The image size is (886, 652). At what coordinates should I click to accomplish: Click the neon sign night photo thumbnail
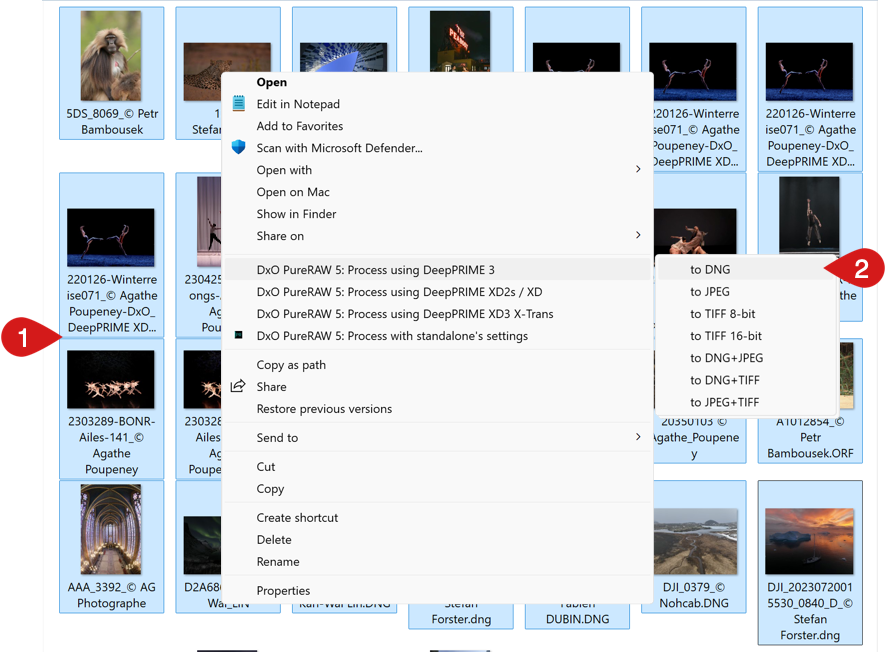460,41
